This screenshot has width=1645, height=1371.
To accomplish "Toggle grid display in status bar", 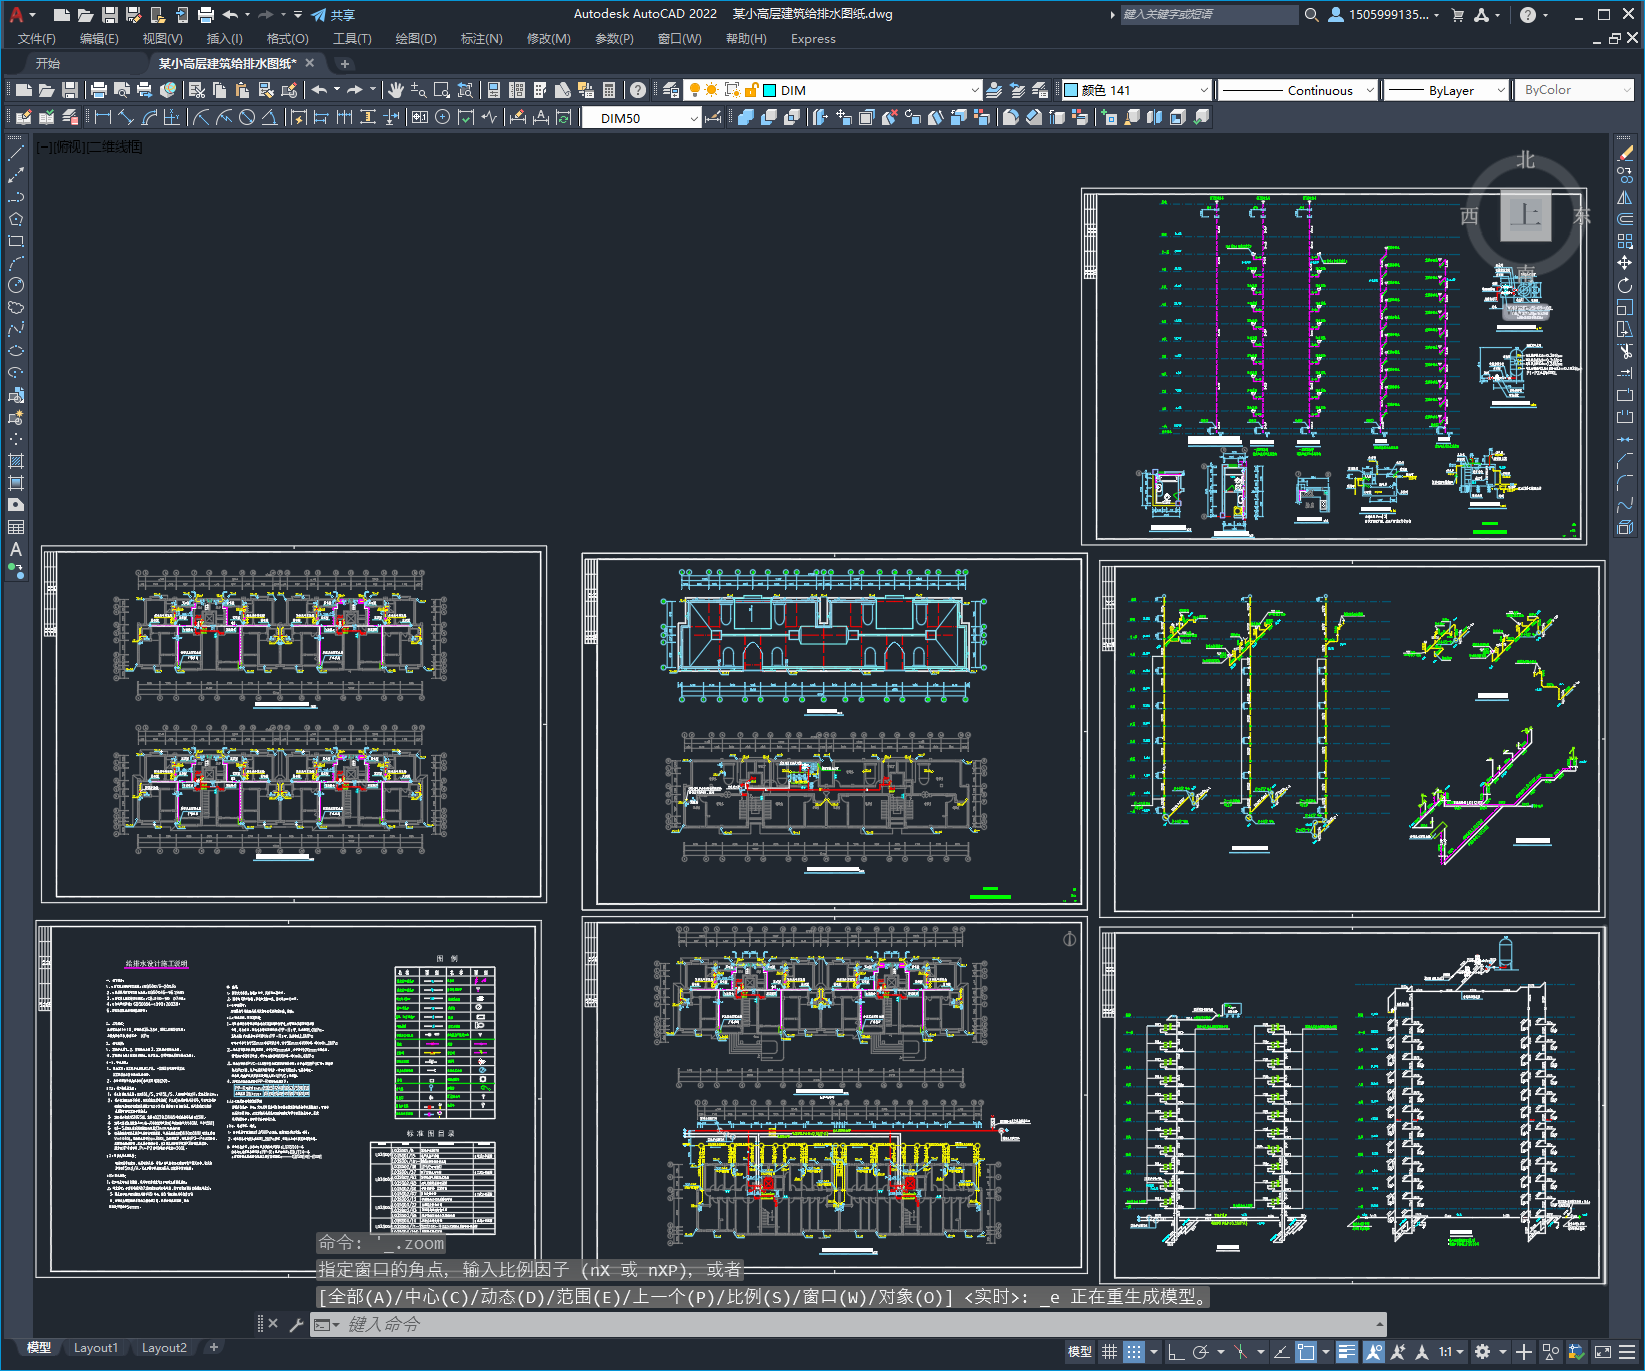I will 1109,1352.
